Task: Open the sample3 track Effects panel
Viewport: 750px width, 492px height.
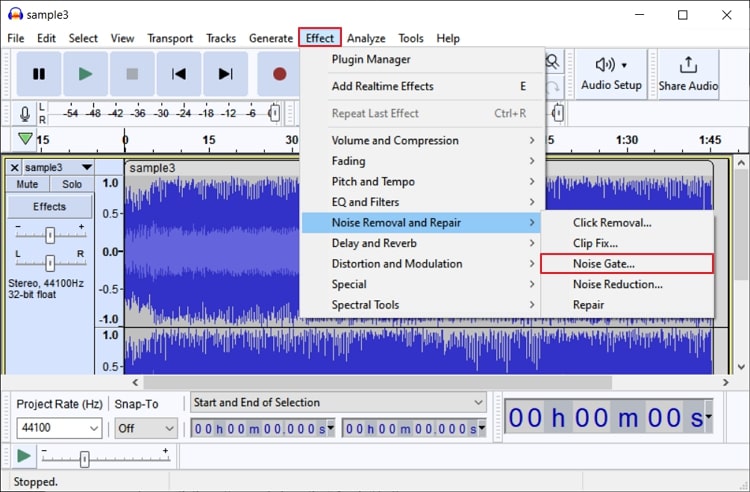Action: coord(49,207)
